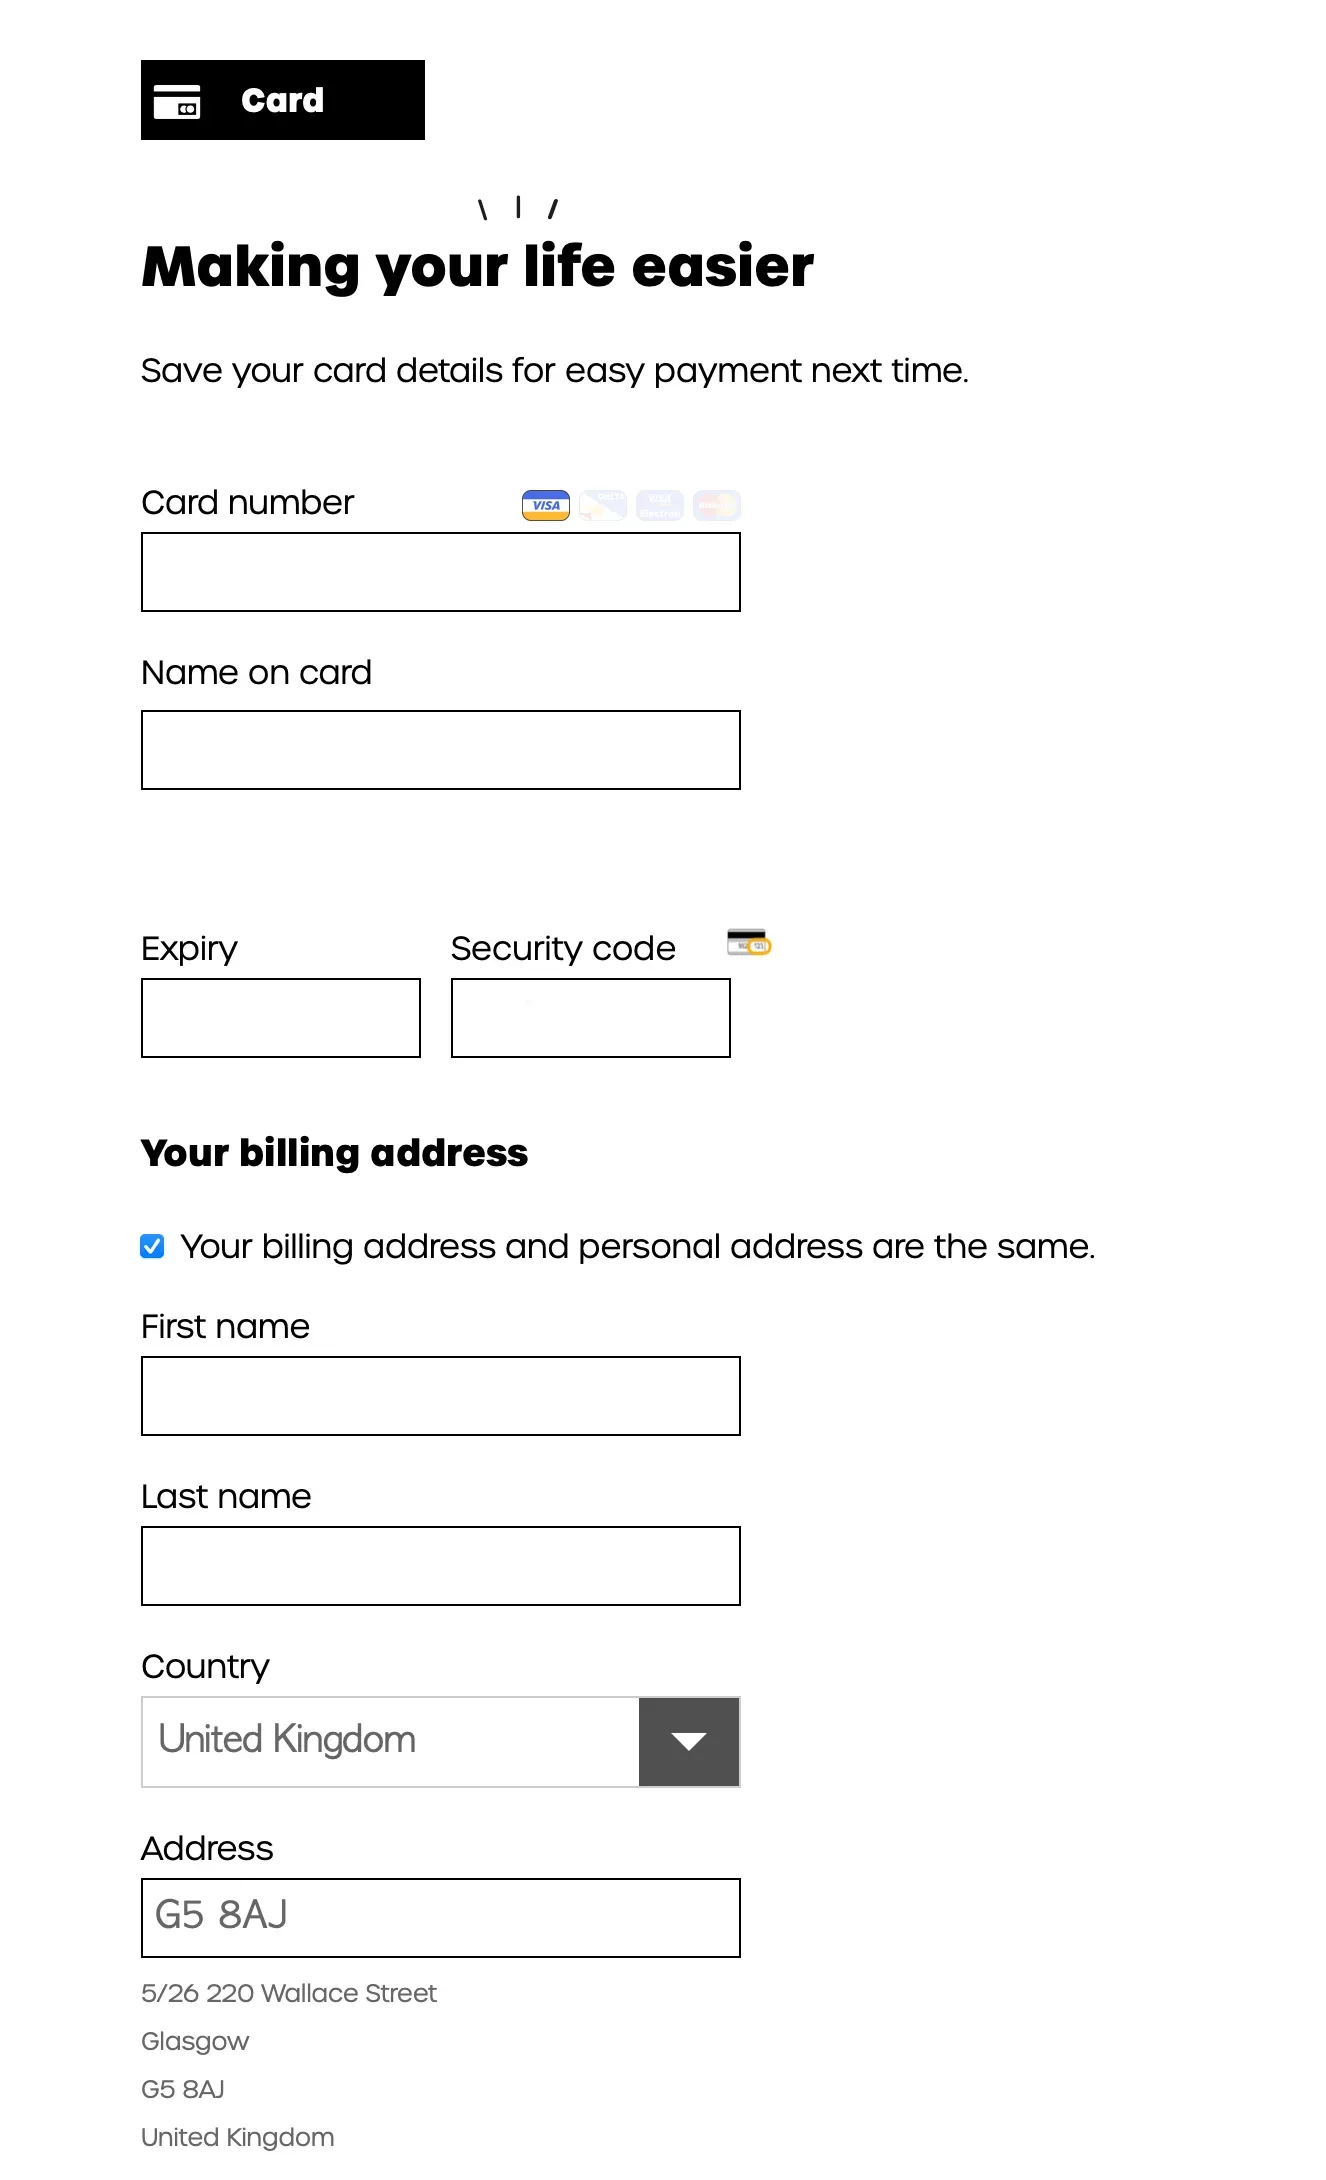Image resolution: width=1326 pixels, height=2180 pixels.
Task: Click the Making your life easier heading
Action: [x=478, y=267]
